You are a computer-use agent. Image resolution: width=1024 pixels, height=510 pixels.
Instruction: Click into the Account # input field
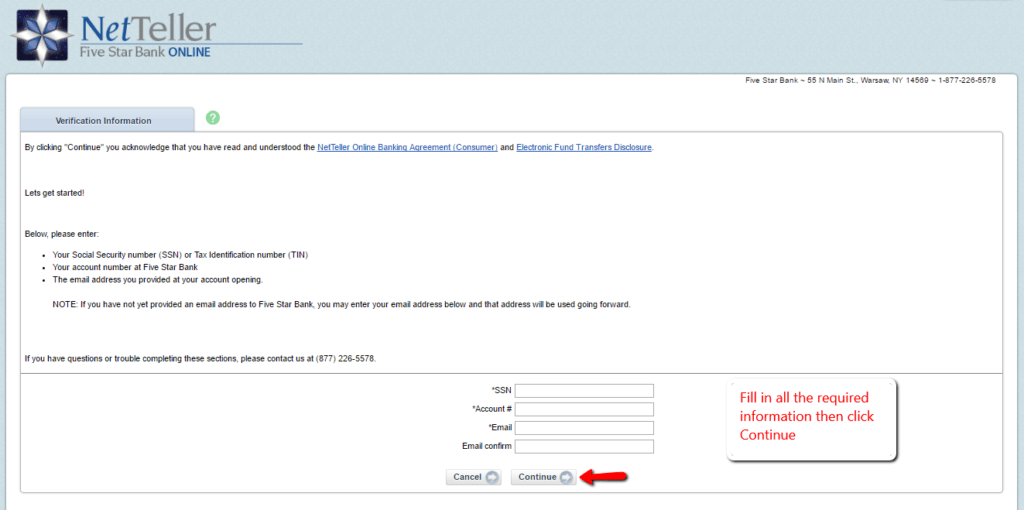[584, 409]
